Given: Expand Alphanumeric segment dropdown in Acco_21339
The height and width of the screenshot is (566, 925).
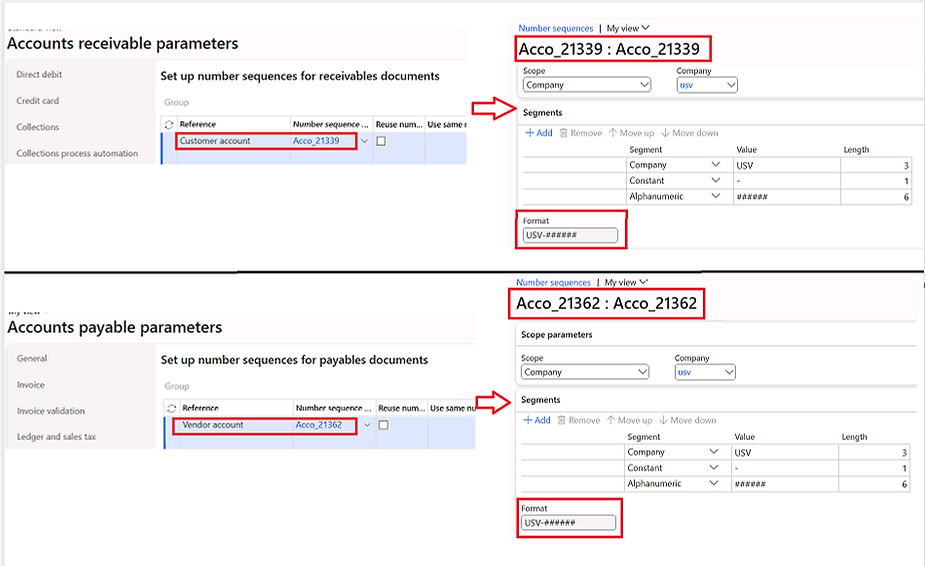Looking at the screenshot, I should (715, 197).
